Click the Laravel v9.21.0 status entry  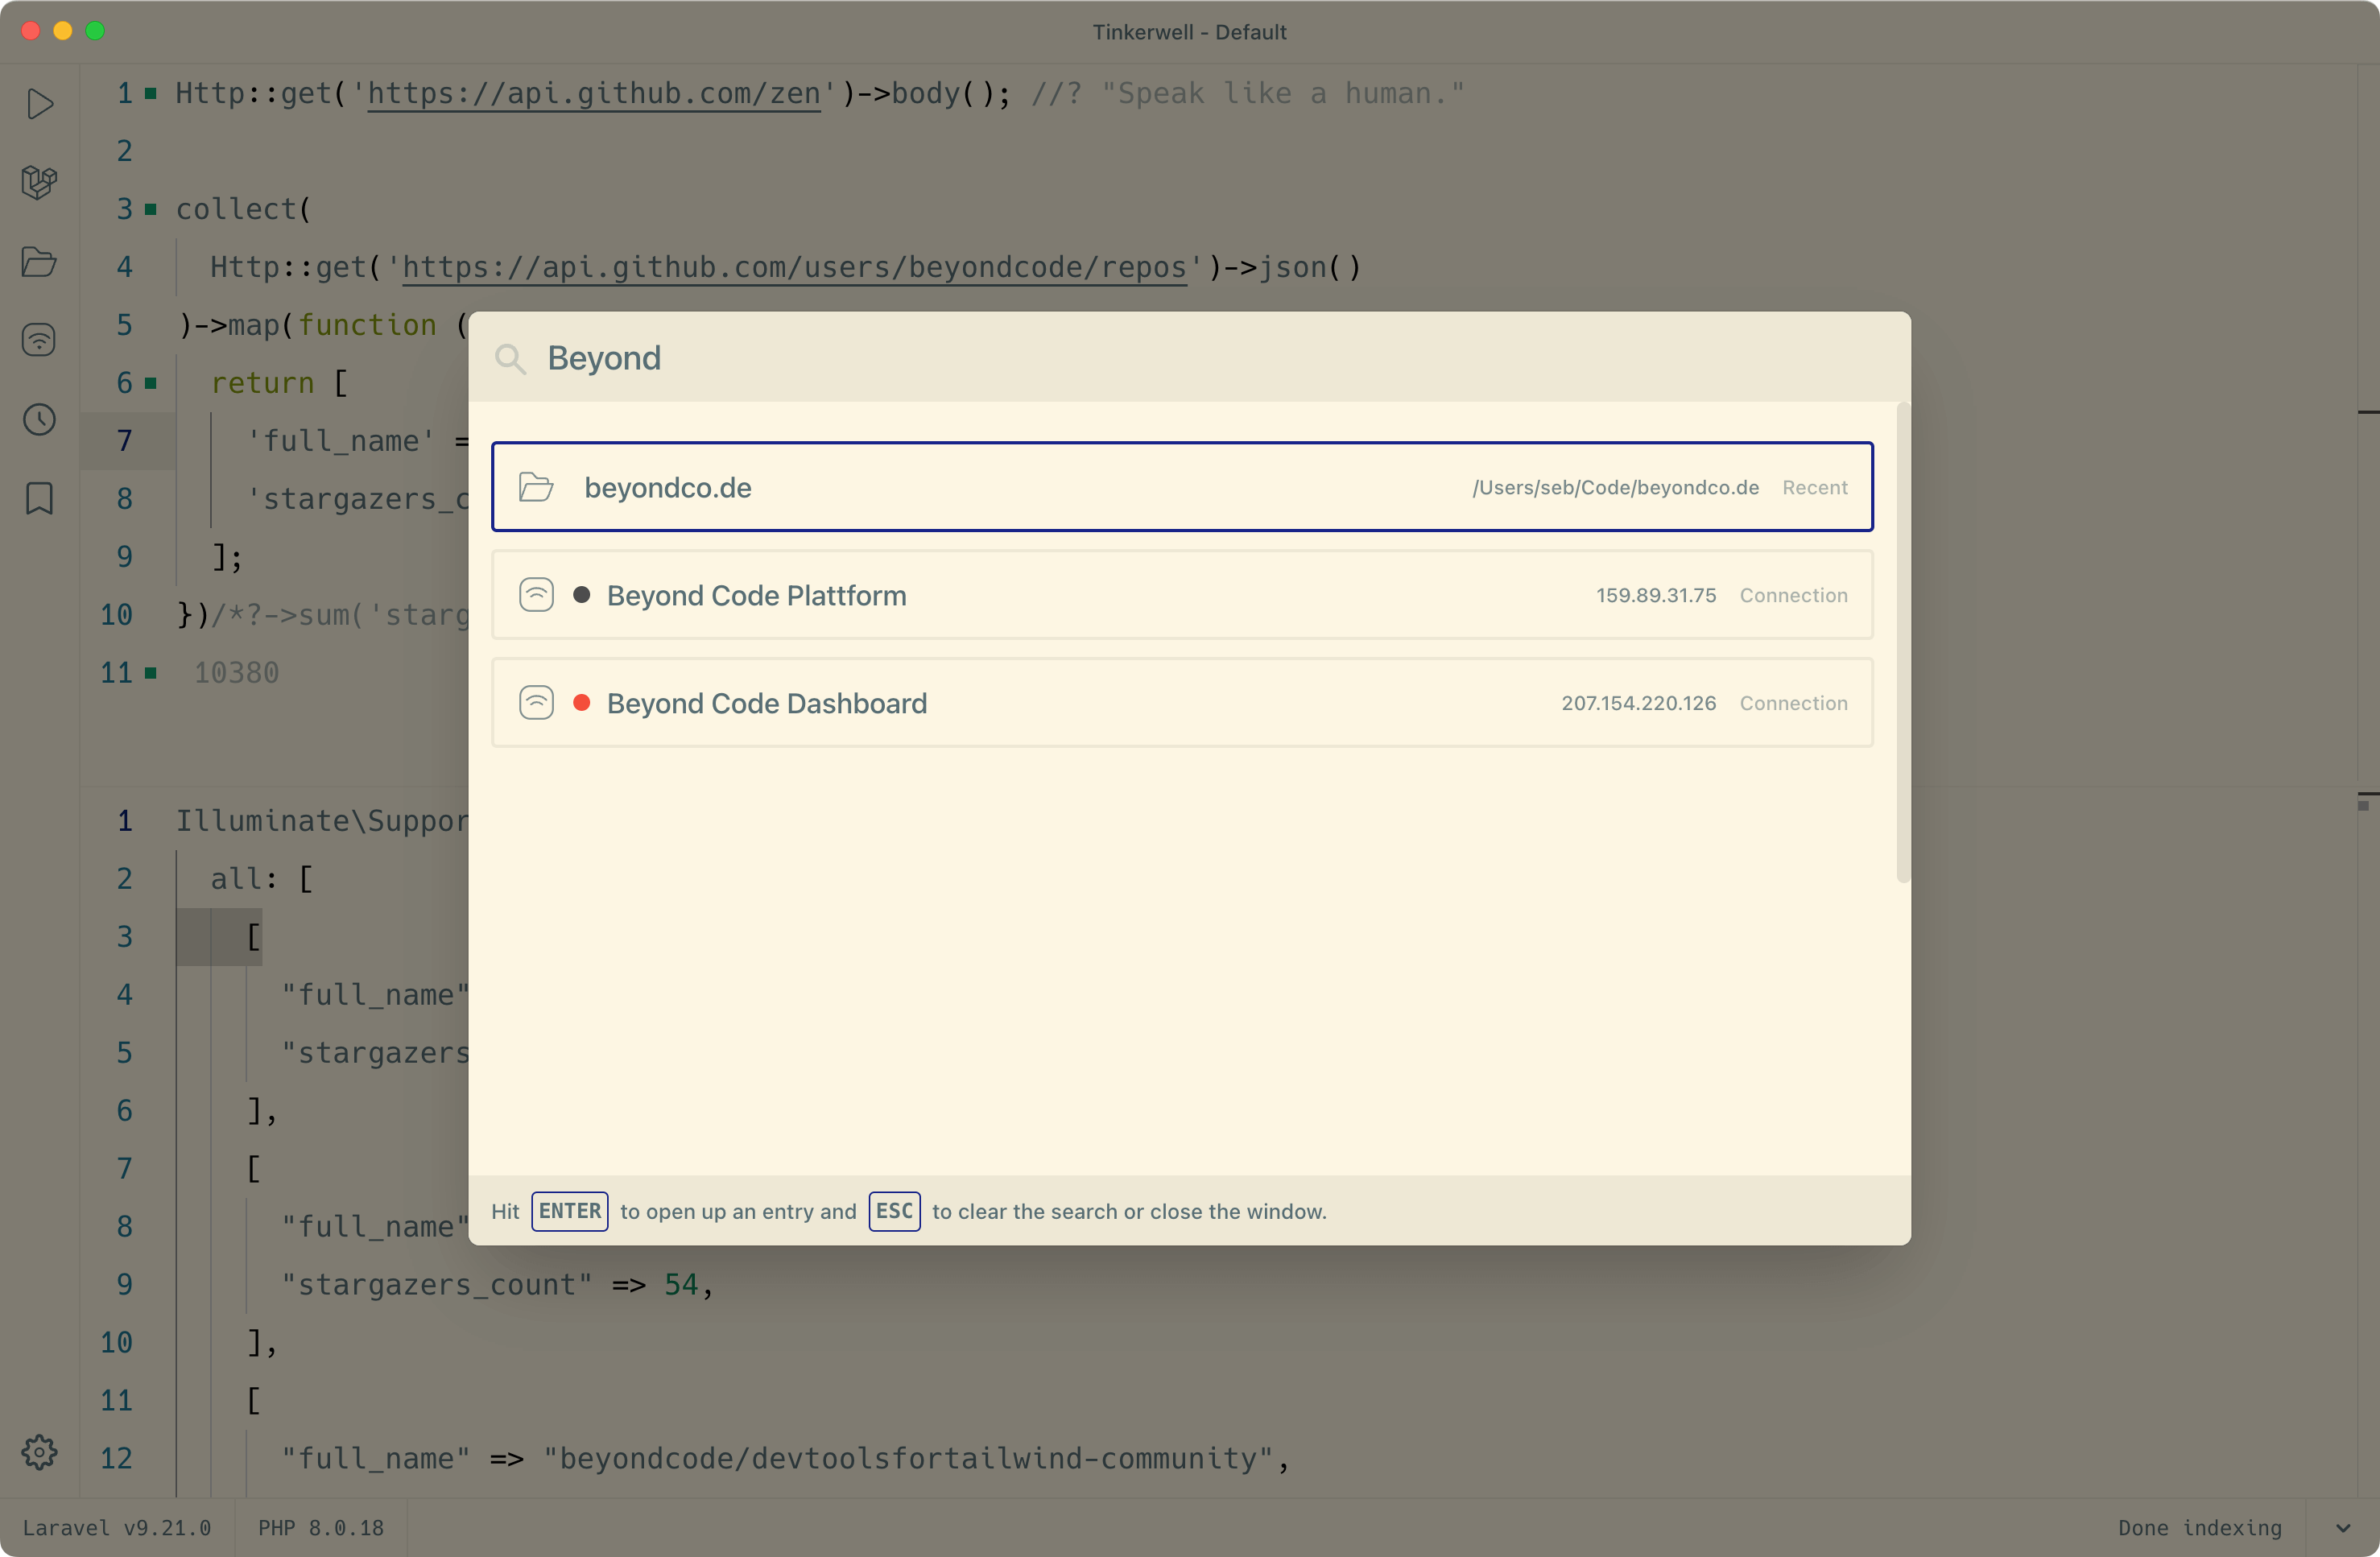pos(117,1528)
